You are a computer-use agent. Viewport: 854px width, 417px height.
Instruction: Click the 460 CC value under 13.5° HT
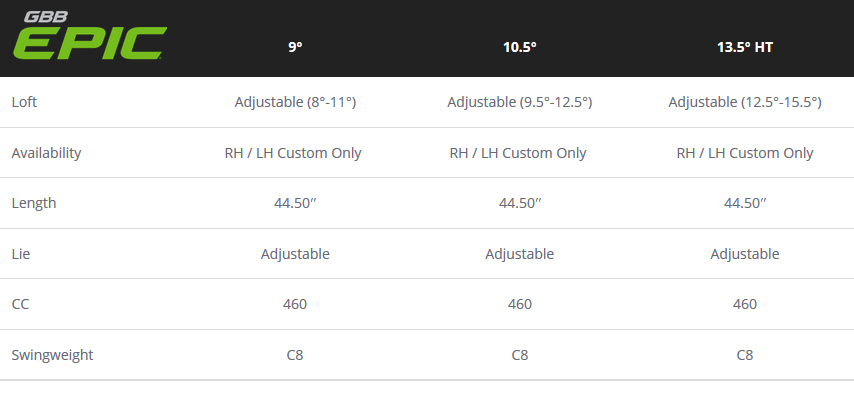pyautogui.click(x=745, y=304)
